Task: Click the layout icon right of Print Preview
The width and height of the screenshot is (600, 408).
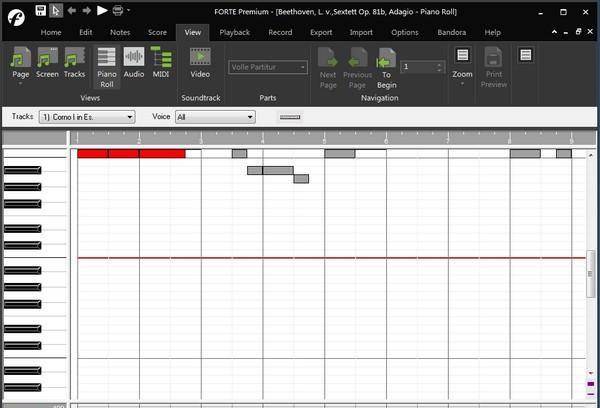Action: (x=526, y=55)
